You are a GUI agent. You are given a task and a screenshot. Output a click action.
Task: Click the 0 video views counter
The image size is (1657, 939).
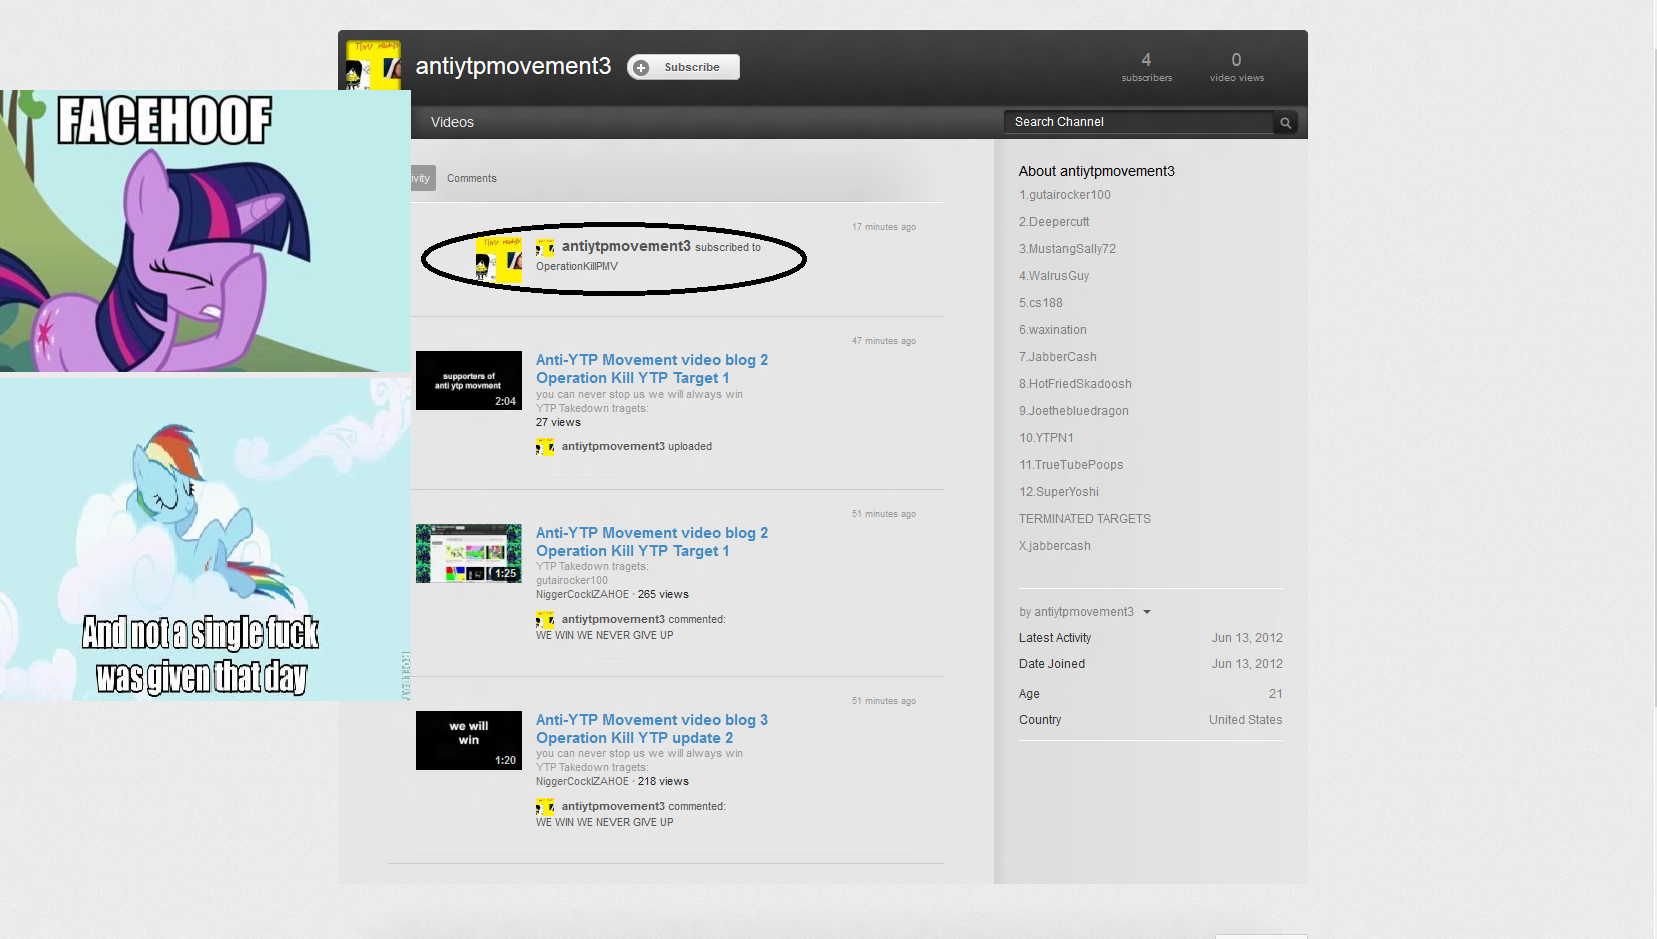coord(1237,67)
